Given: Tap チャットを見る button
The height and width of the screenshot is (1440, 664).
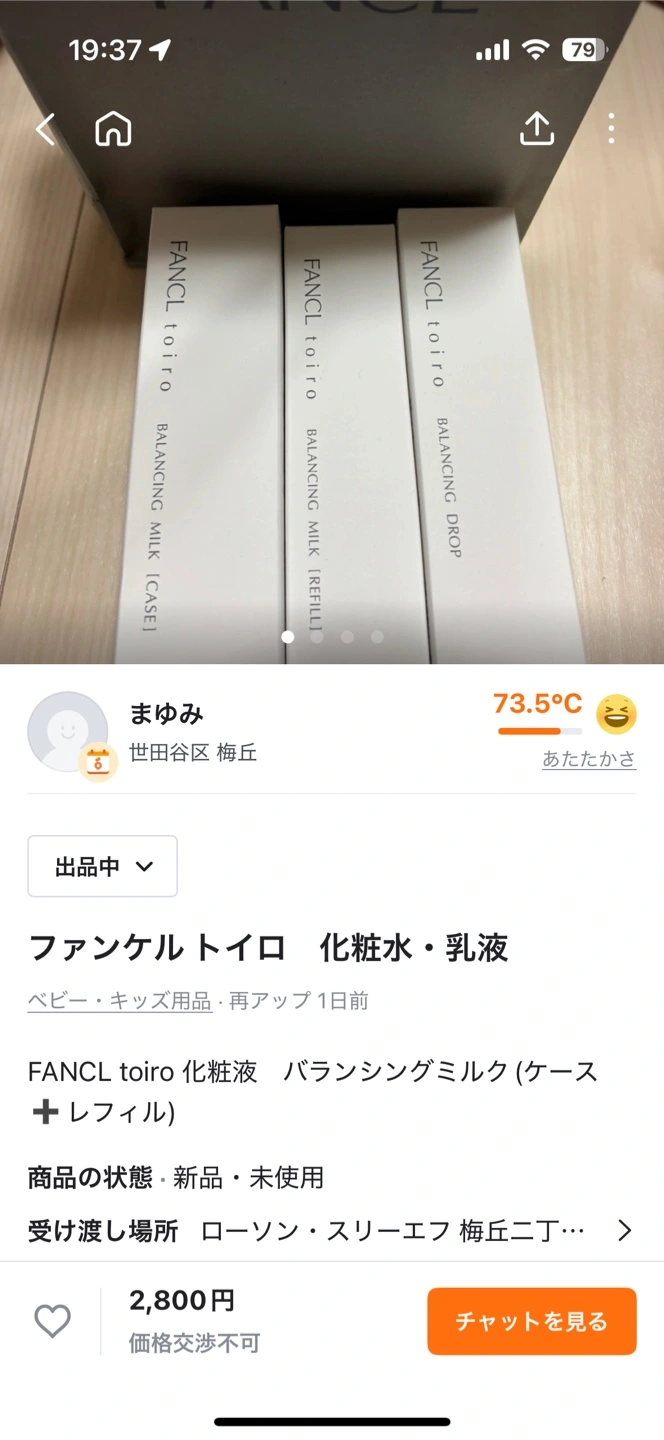Looking at the screenshot, I should 532,1321.
